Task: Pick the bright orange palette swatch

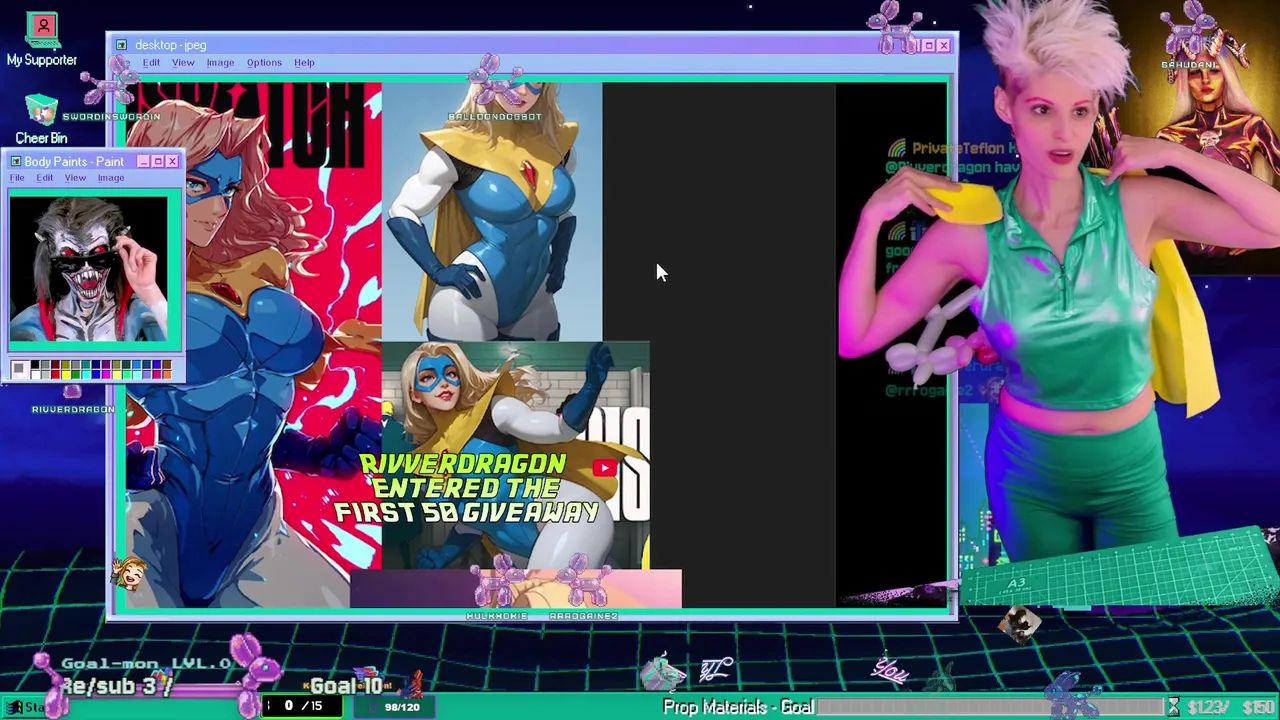Action: tap(167, 375)
